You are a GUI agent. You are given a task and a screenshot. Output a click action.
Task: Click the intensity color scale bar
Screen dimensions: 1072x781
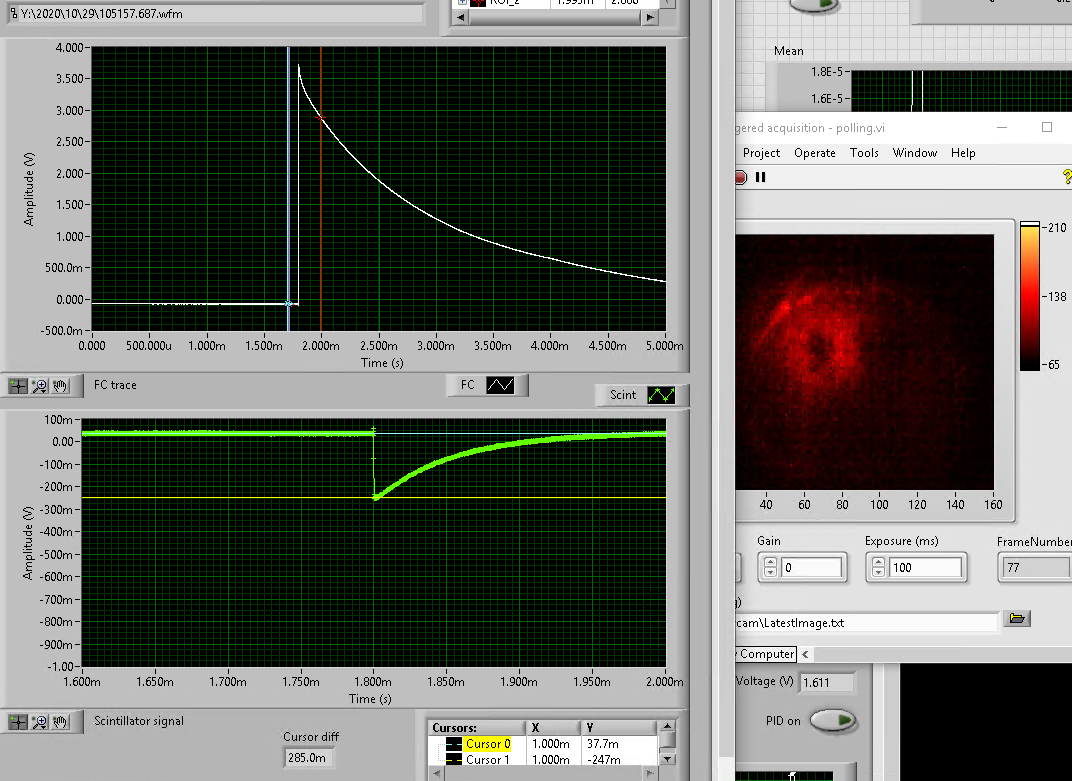[x=1029, y=296]
